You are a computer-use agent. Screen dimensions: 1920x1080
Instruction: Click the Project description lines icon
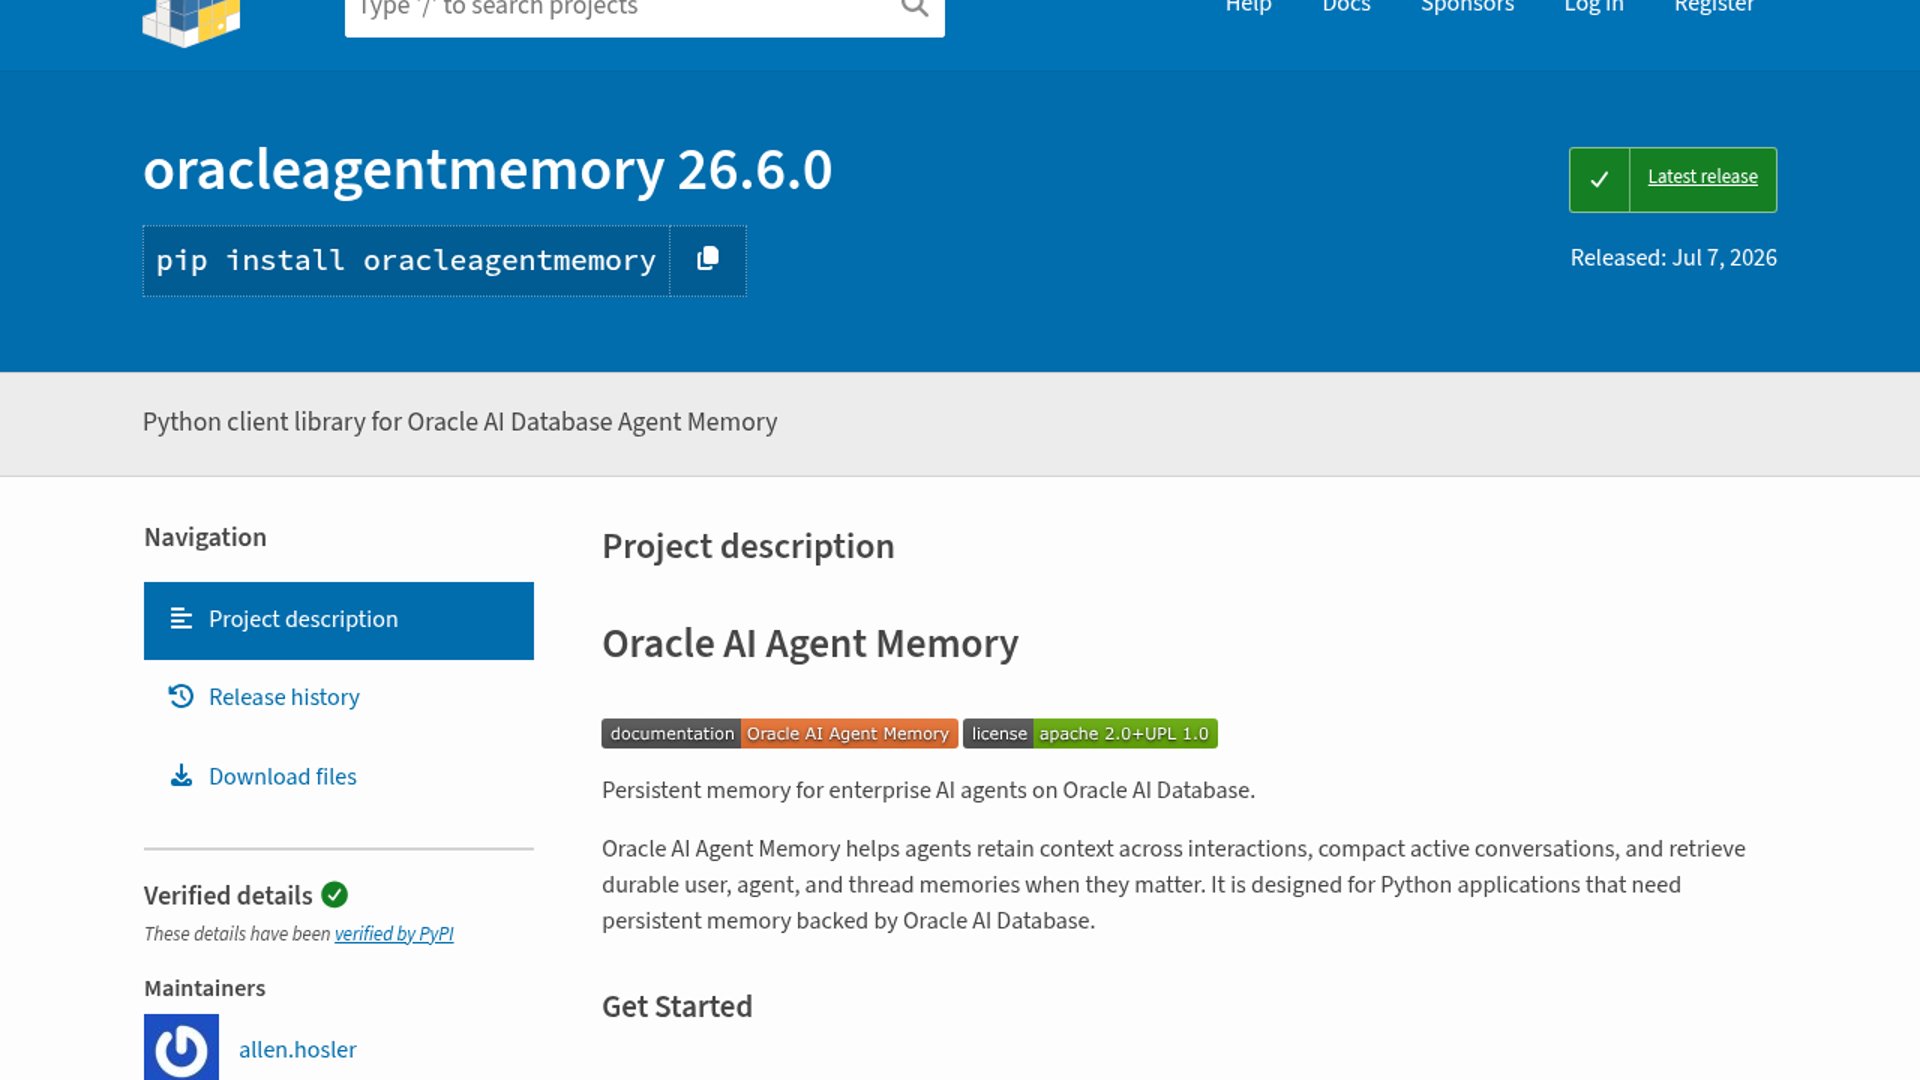pos(181,619)
